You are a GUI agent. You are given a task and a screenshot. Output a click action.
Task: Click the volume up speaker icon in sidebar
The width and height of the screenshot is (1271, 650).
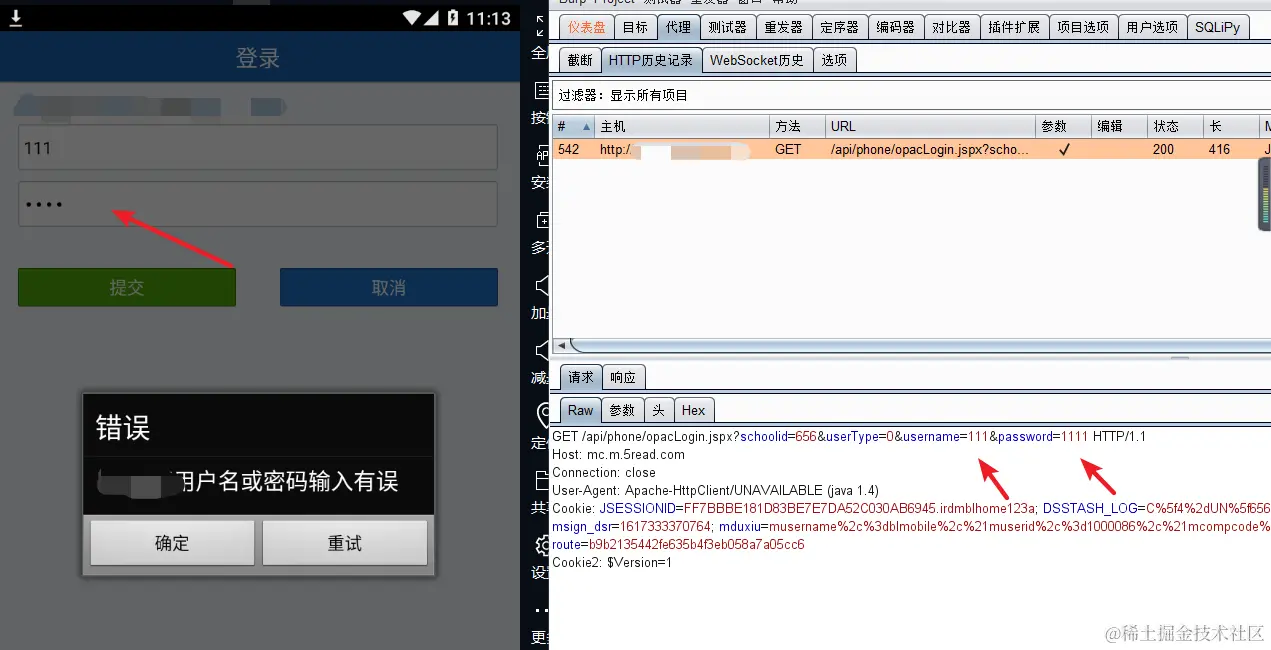click(541, 286)
